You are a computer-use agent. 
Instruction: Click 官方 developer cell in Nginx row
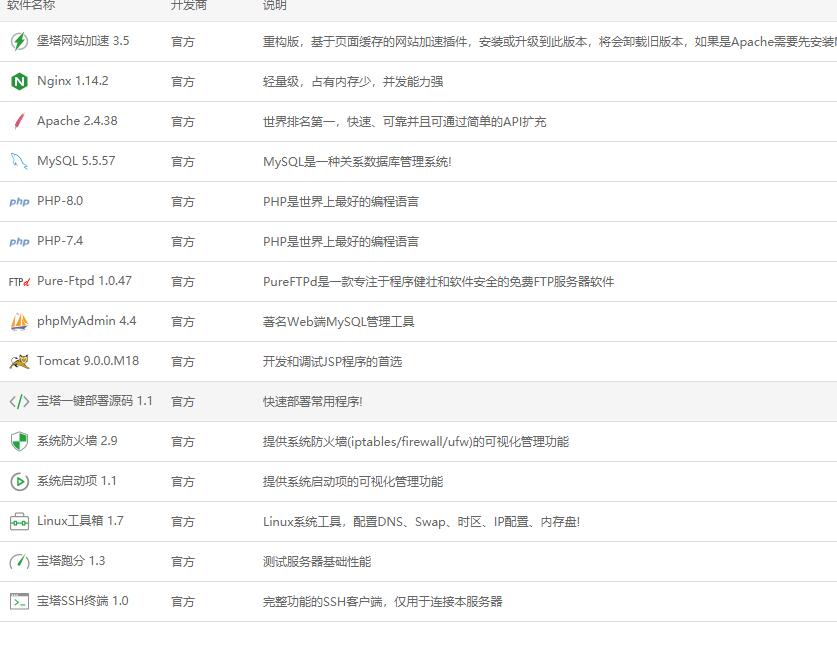(183, 82)
